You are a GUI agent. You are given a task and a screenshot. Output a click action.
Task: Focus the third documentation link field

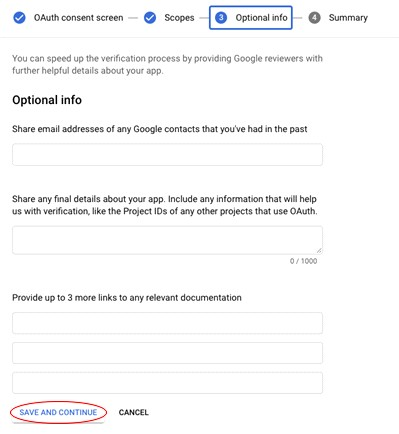pos(167,383)
